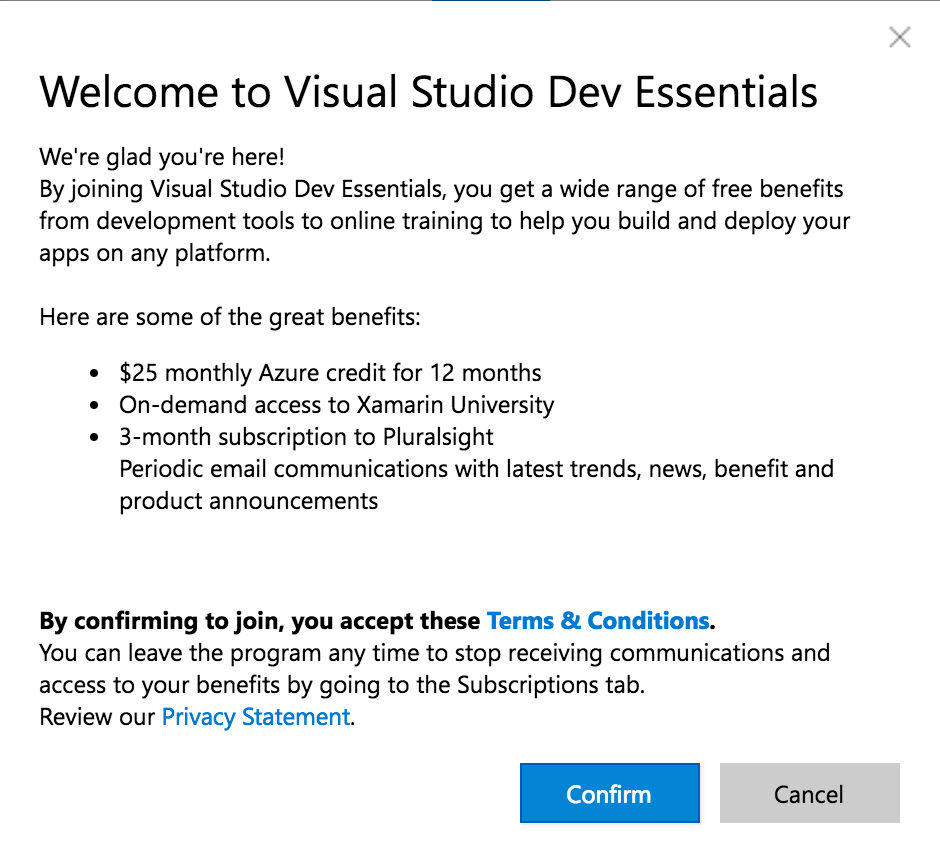Click the "Review our" text
Viewport: 940px width, 860px height.
tap(98, 717)
